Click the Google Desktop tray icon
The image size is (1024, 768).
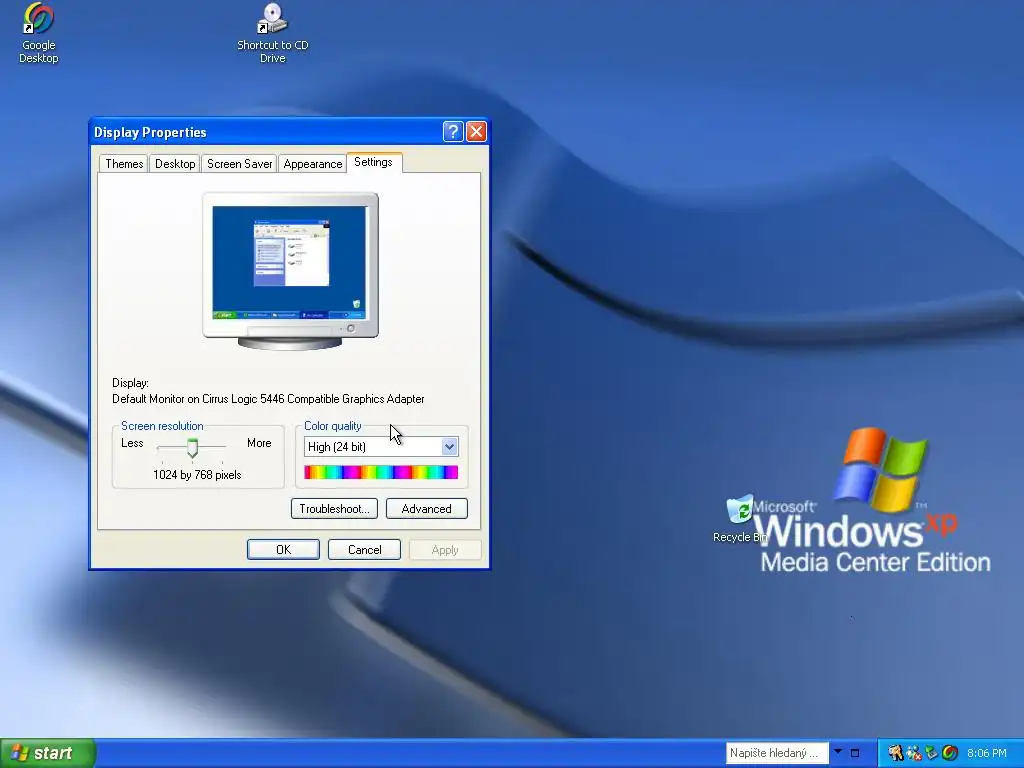[x=950, y=753]
